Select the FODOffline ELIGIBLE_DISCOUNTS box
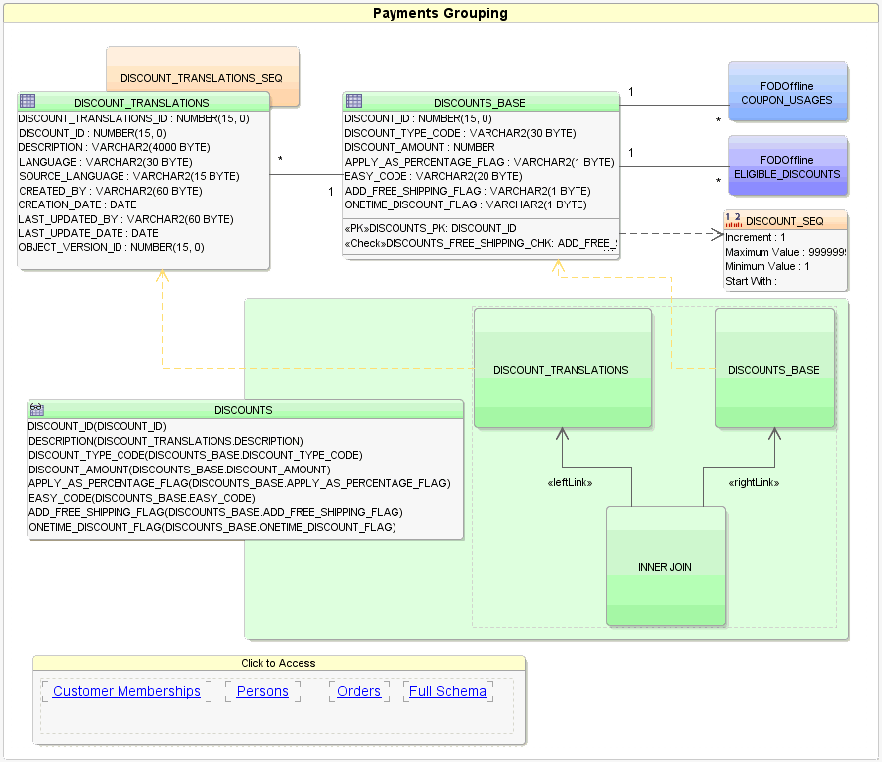882x762 pixels. tap(788, 166)
